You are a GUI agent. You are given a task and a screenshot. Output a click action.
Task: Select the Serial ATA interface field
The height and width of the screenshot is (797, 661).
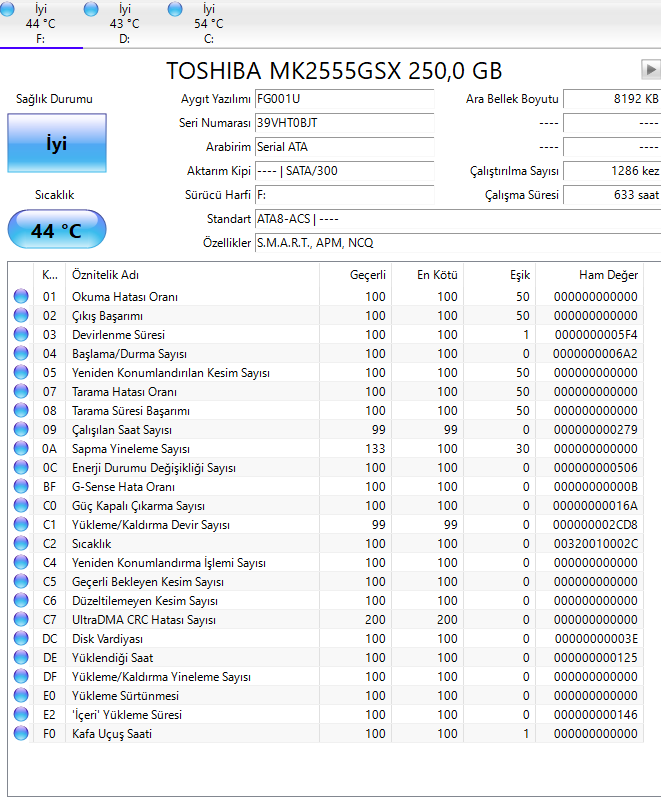click(x=344, y=147)
